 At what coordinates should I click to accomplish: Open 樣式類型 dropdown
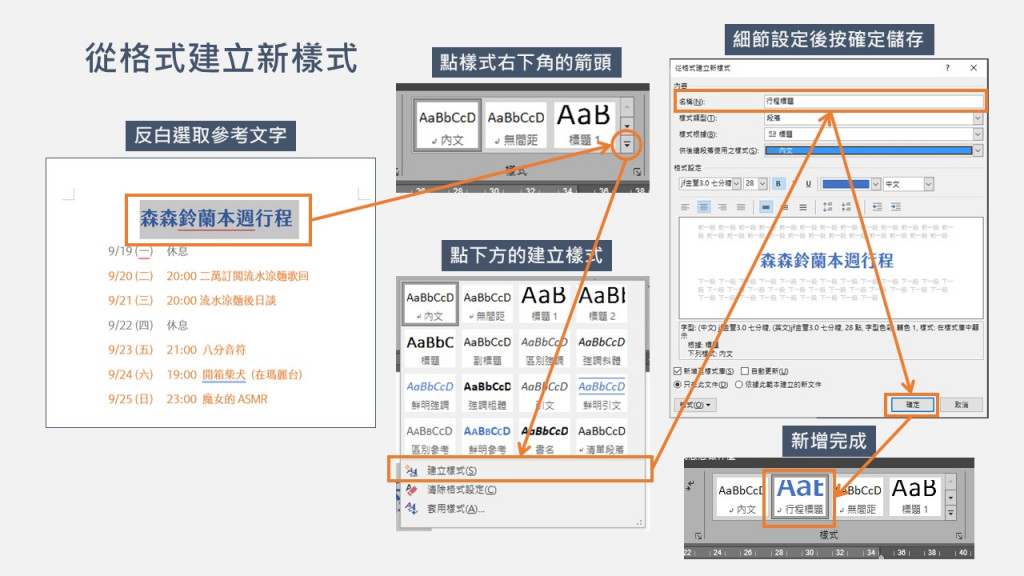pyautogui.click(x=977, y=118)
